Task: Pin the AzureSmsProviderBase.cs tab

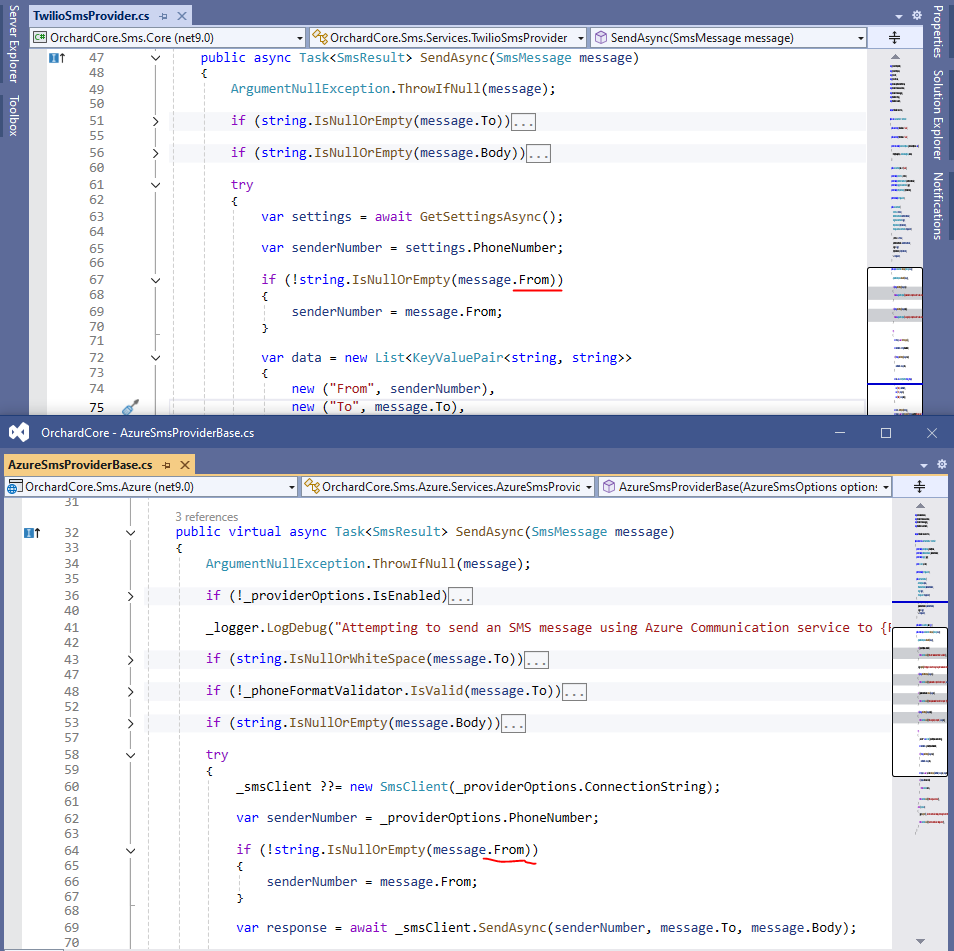Action: coord(166,465)
